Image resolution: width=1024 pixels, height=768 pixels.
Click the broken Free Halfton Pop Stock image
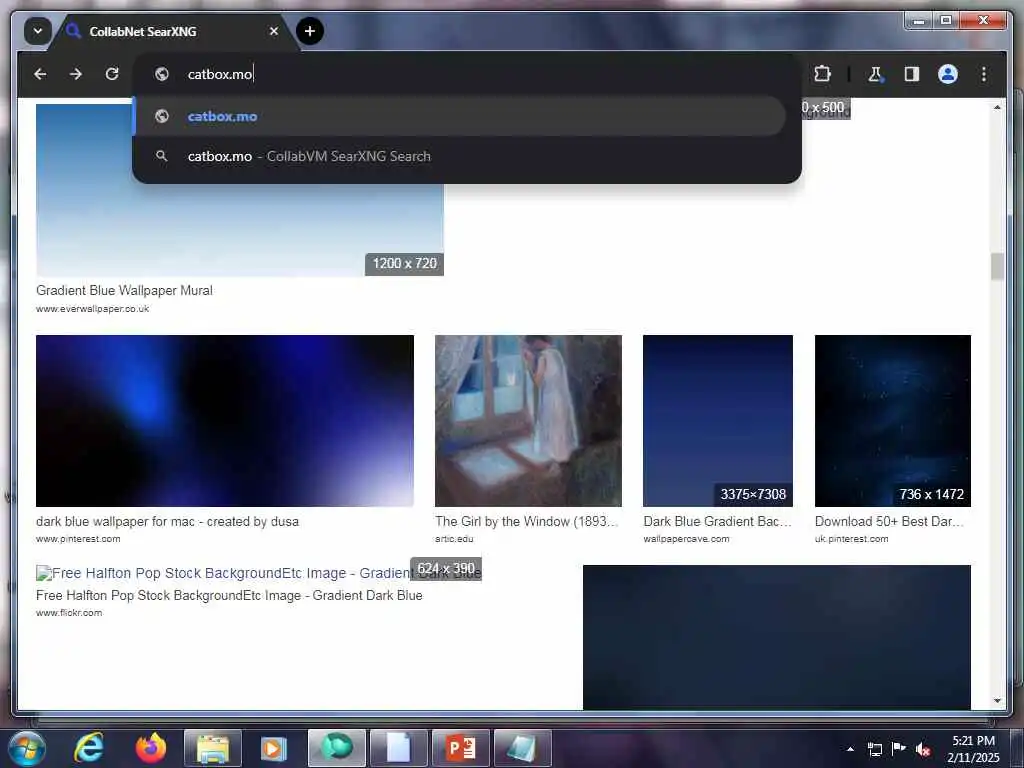(x=258, y=573)
